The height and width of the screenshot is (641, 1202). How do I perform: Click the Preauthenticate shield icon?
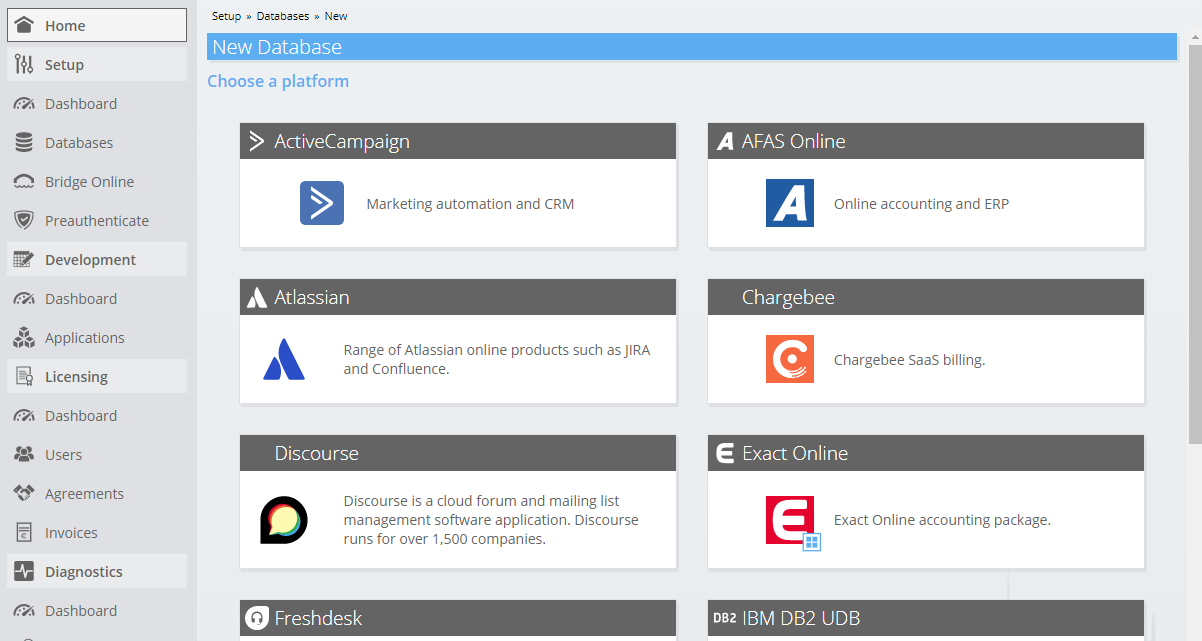click(x=24, y=220)
